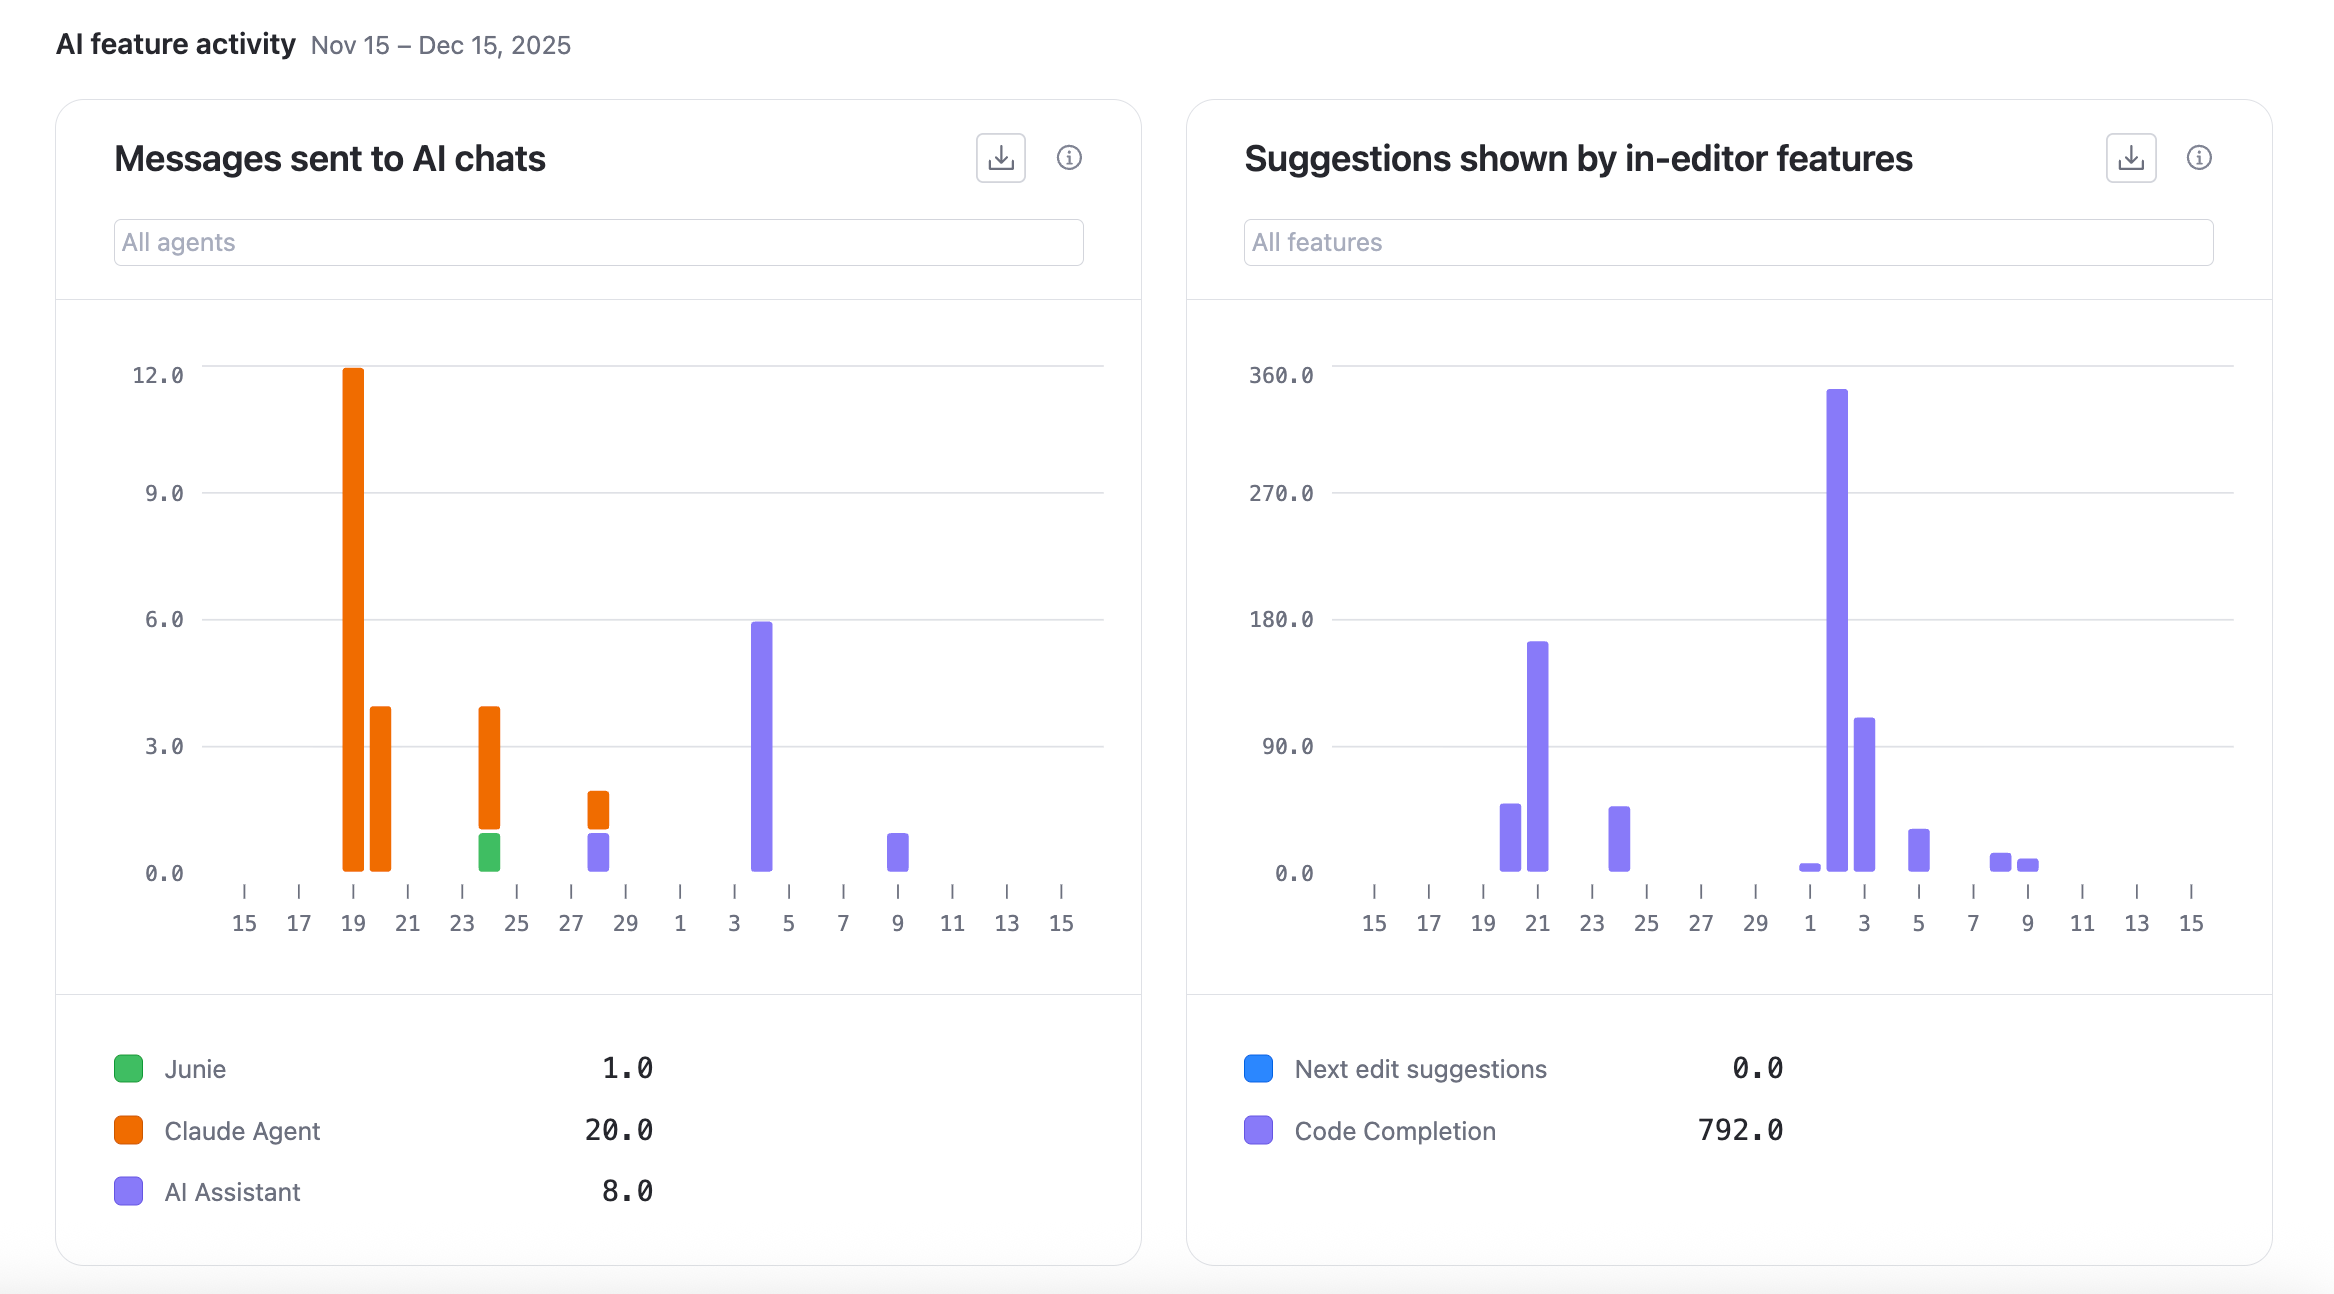Toggle the AI Assistant series visibility
Image resolution: width=2334 pixels, height=1294 pixels.
232,1191
